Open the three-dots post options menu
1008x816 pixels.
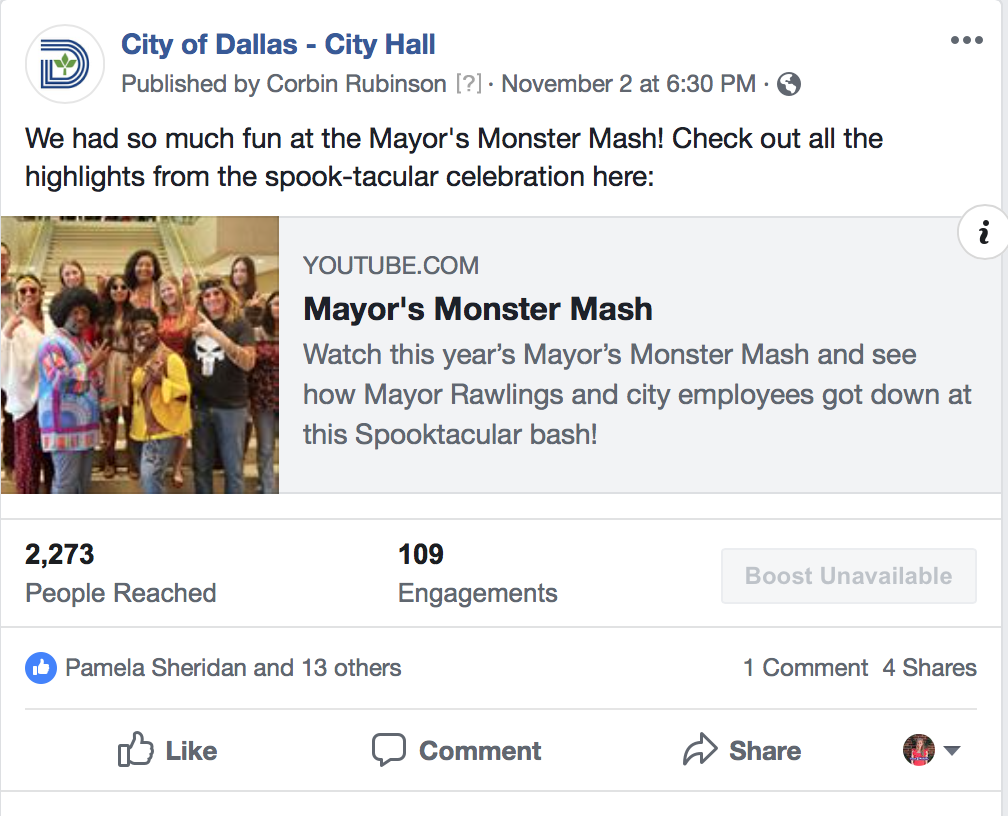966,41
